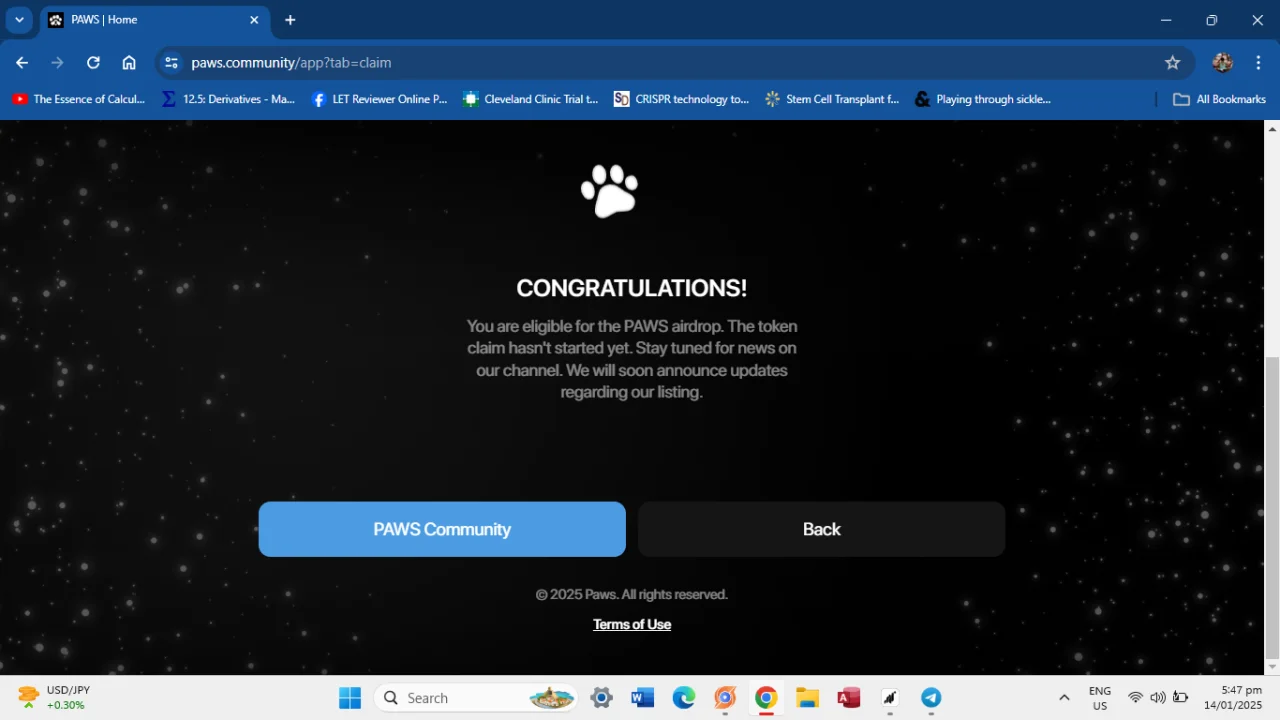
Task: Open the volume speaker icon
Action: 1158,698
